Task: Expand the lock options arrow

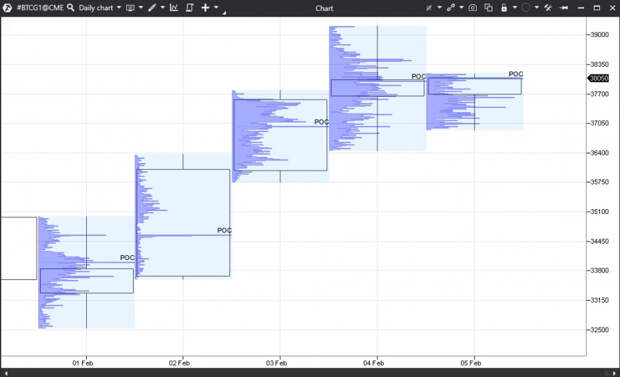Action: [x=514, y=8]
